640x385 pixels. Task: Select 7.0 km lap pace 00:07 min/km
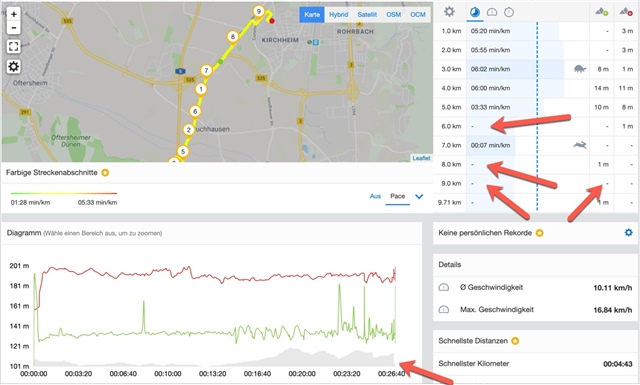point(490,145)
